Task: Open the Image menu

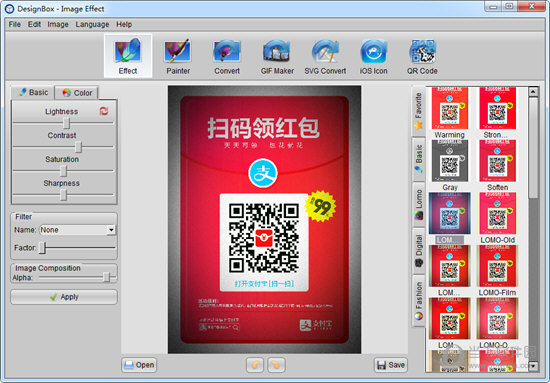Action: [58, 25]
